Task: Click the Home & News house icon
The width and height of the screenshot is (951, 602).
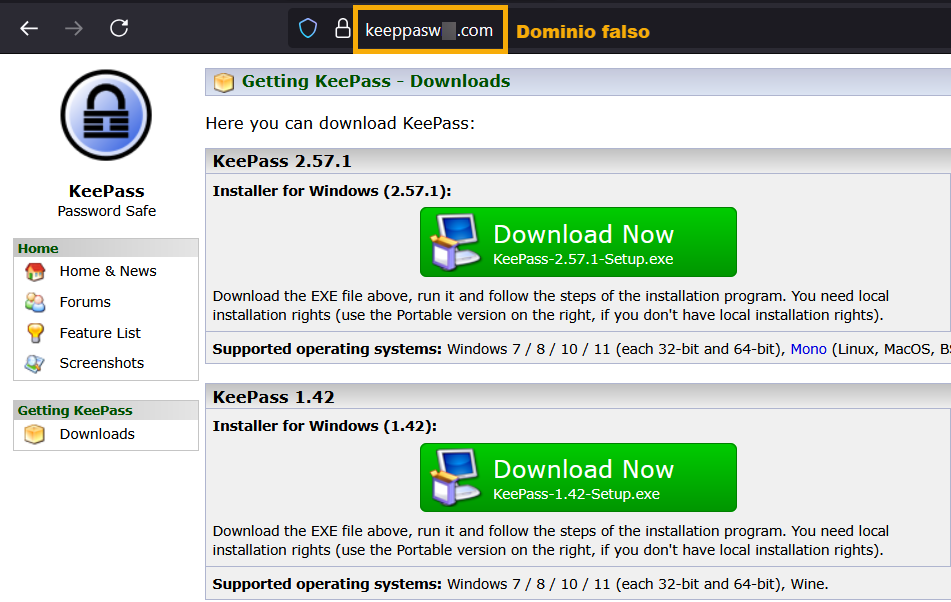Action: (x=35, y=272)
